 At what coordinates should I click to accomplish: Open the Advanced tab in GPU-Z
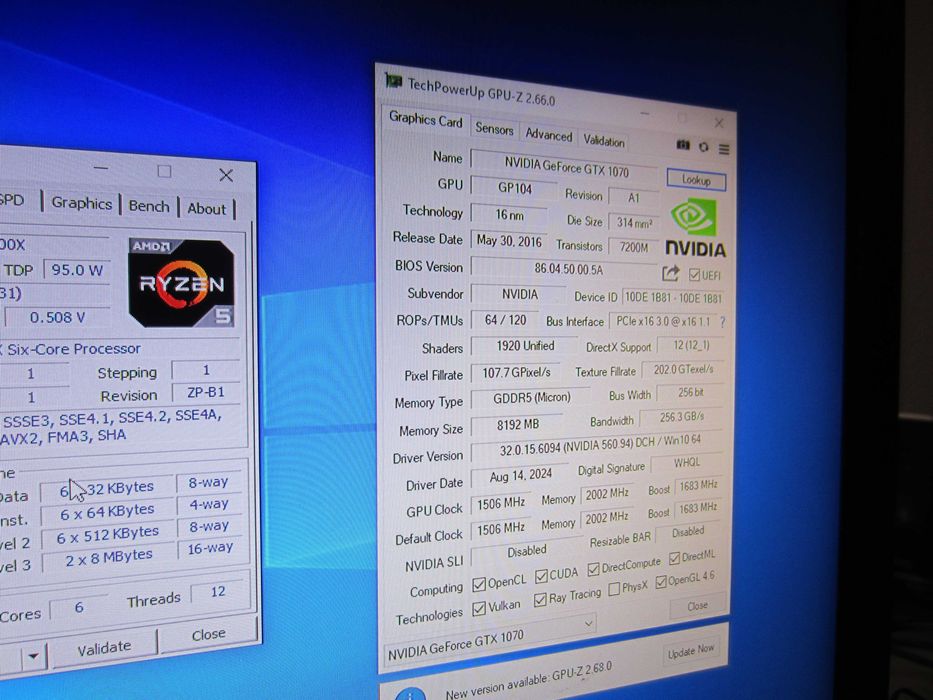(x=548, y=135)
